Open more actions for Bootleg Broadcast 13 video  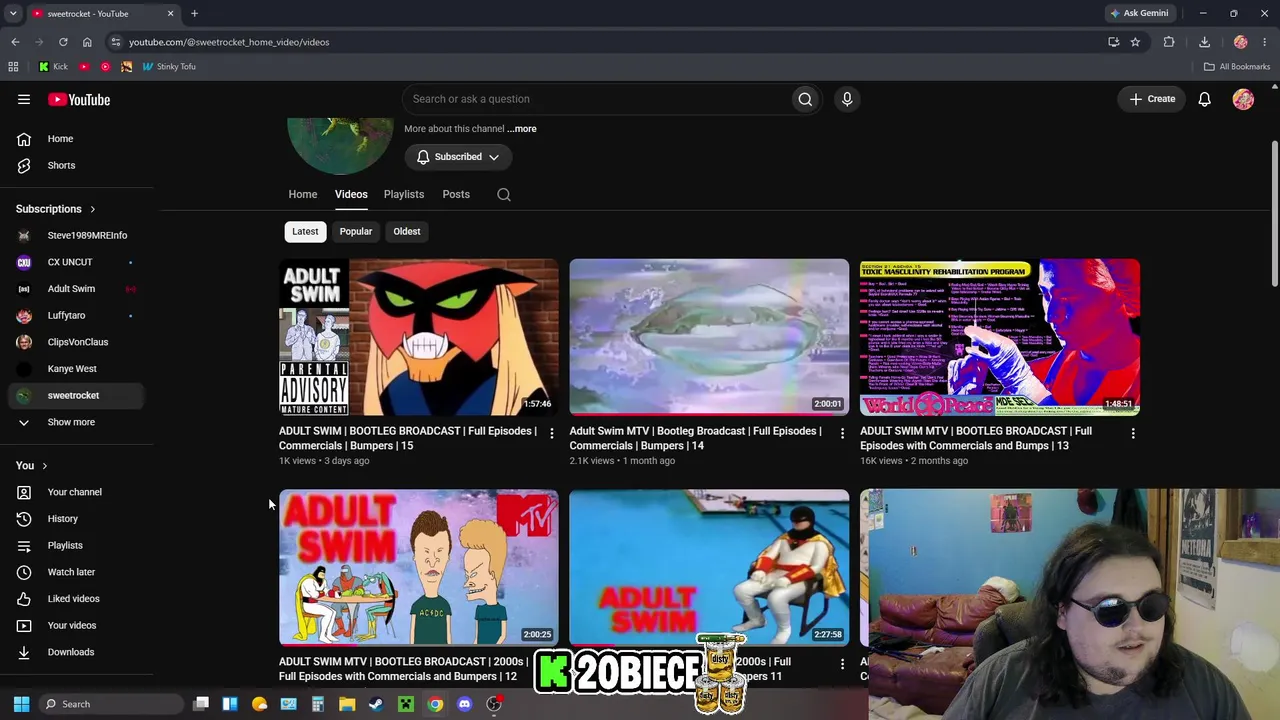tap(1133, 433)
